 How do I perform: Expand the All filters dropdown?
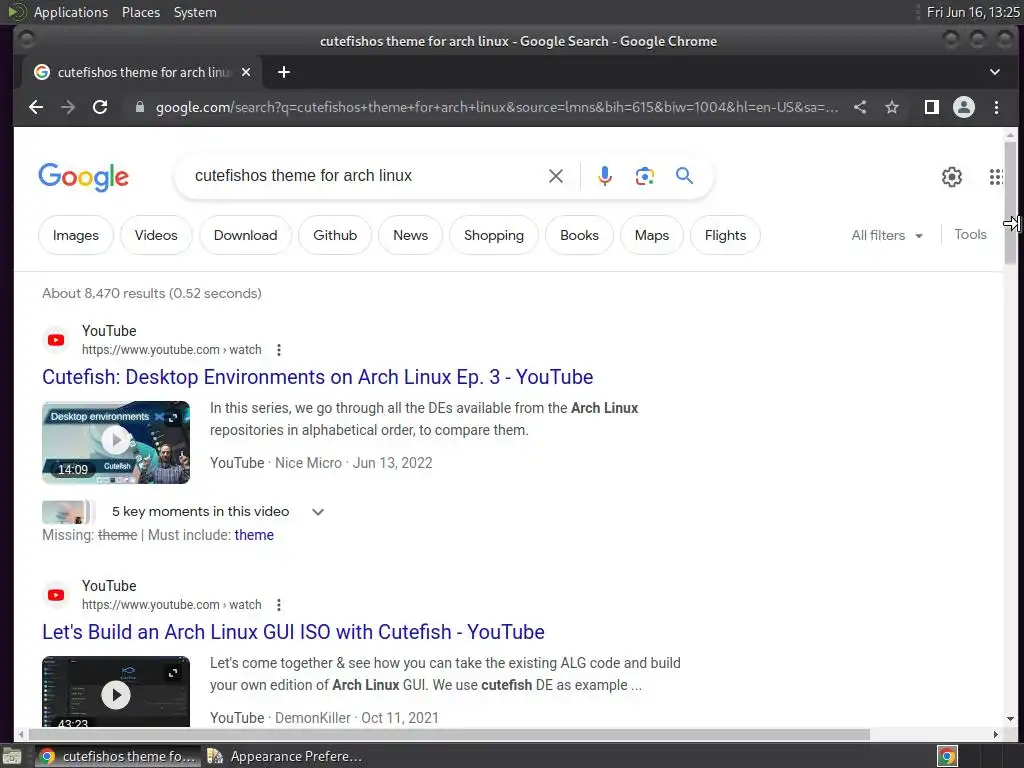point(887,235)
